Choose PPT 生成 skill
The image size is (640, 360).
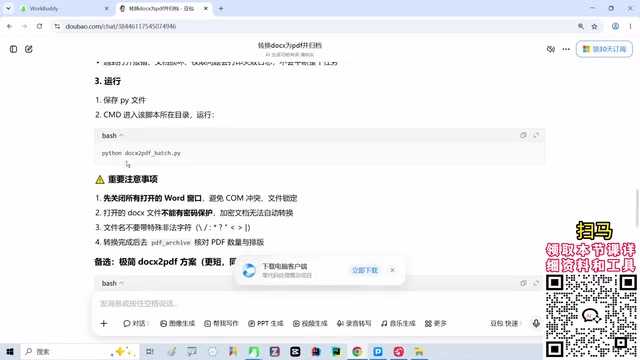pyautogui.click(x=266, y=324)
